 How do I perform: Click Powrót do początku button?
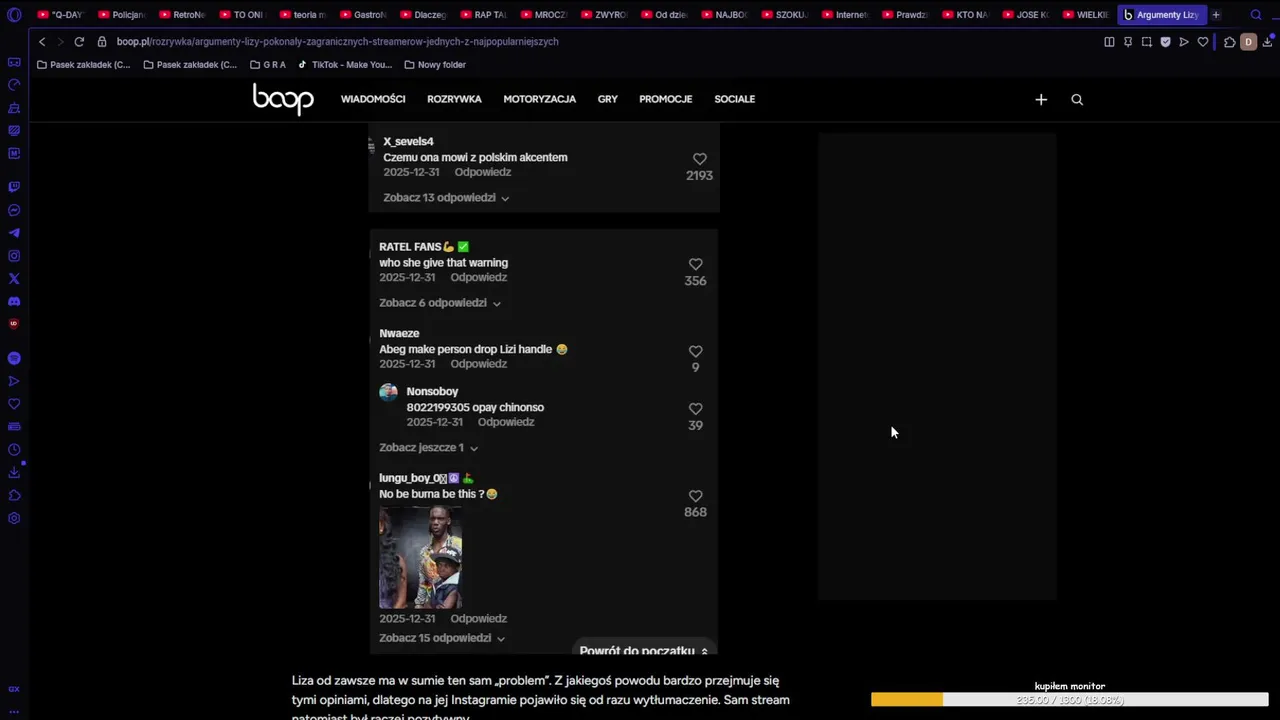tap(644, 650)
